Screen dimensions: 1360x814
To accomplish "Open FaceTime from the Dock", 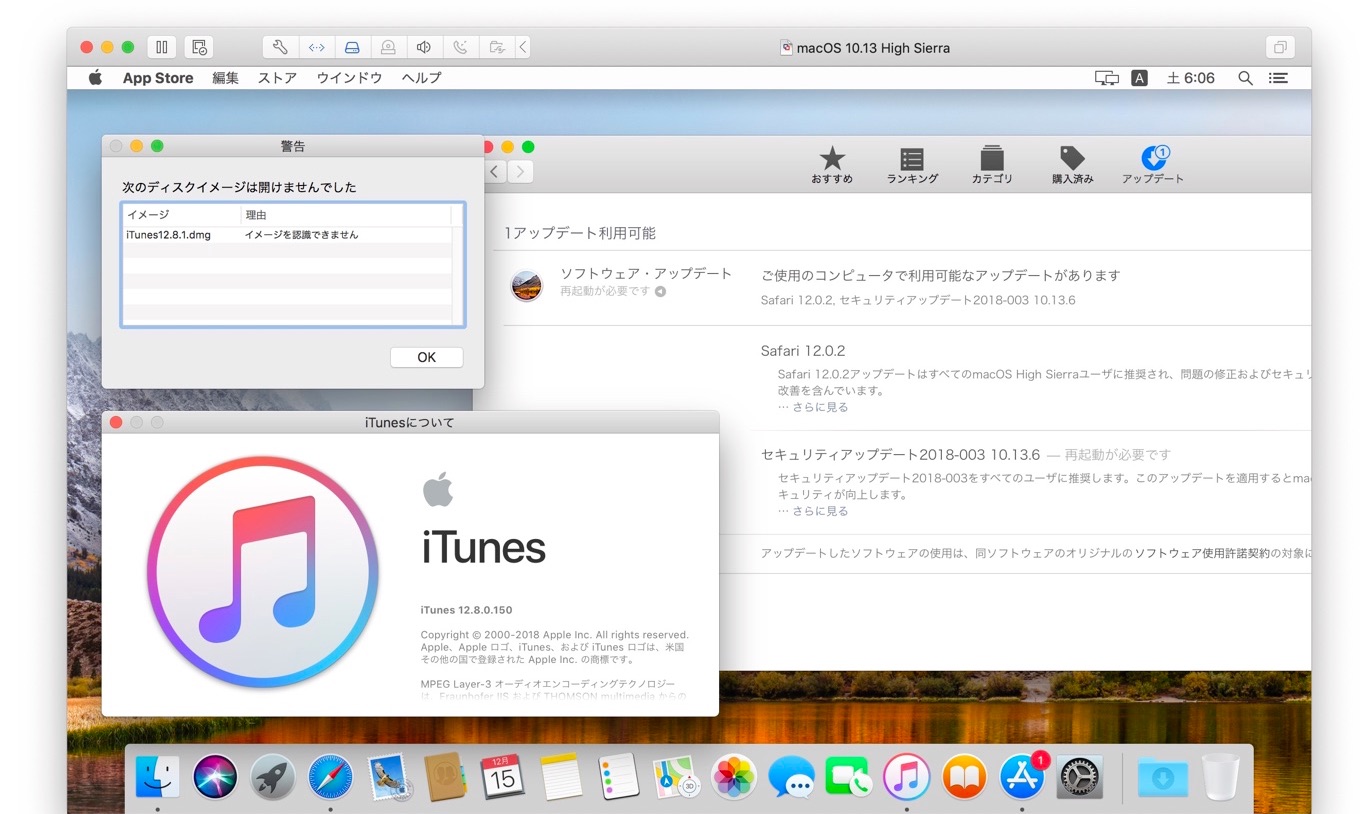I will click(849, 777).
